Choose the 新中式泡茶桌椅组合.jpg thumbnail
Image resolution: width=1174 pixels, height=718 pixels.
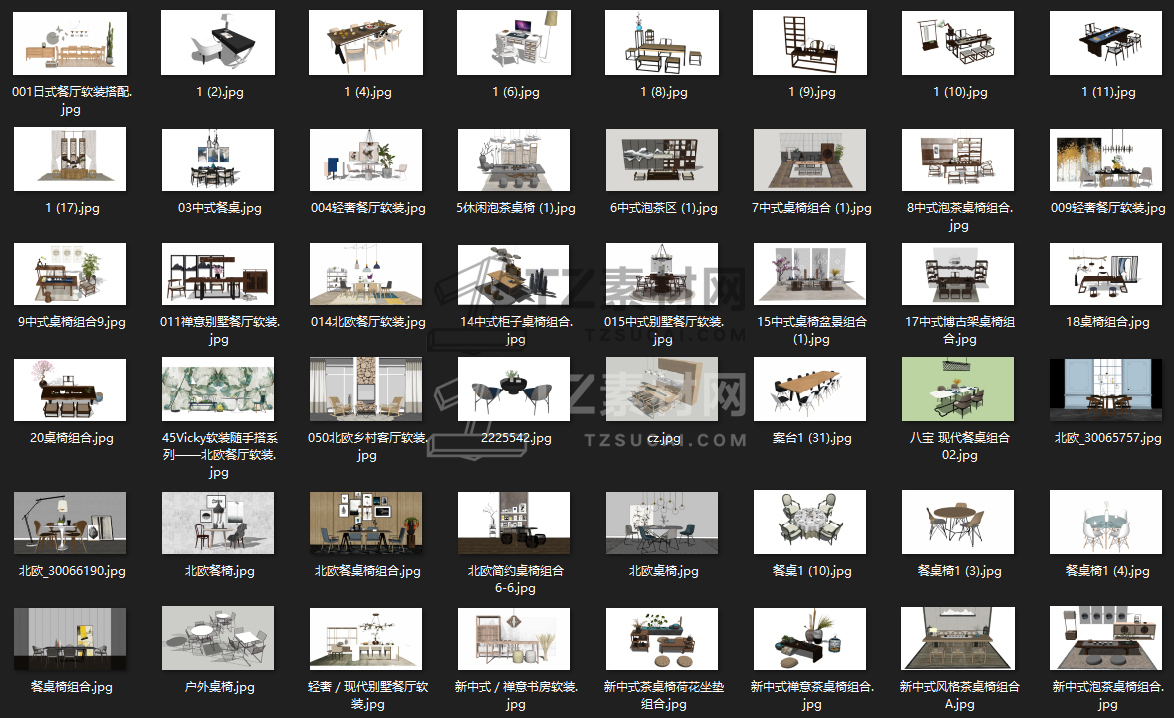point(1107,639)
